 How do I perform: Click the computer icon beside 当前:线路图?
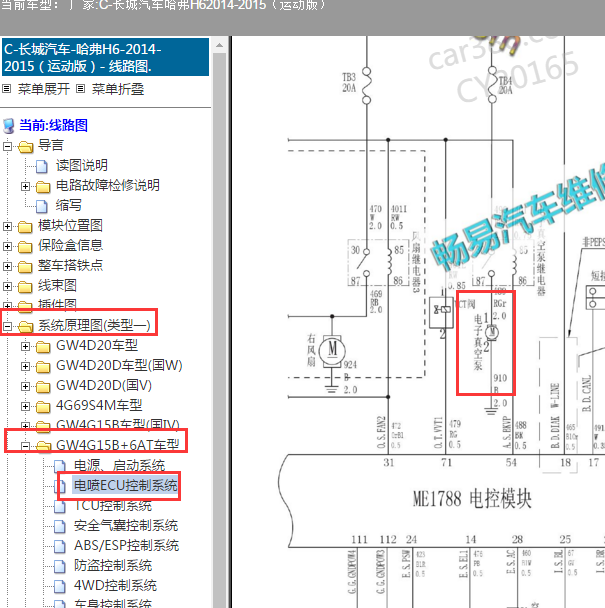pos(9,126)
